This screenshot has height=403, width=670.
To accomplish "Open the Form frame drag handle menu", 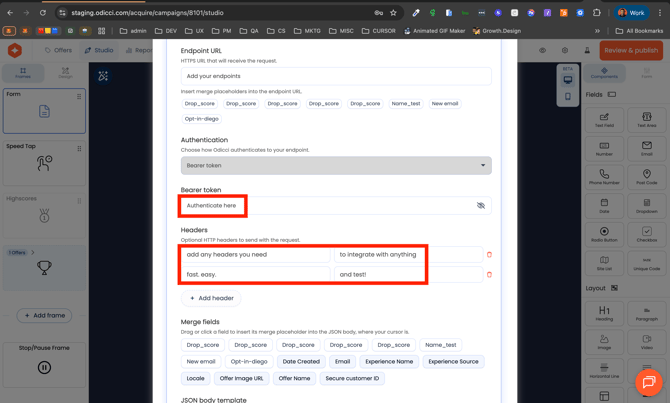I will tap(79, 97).
